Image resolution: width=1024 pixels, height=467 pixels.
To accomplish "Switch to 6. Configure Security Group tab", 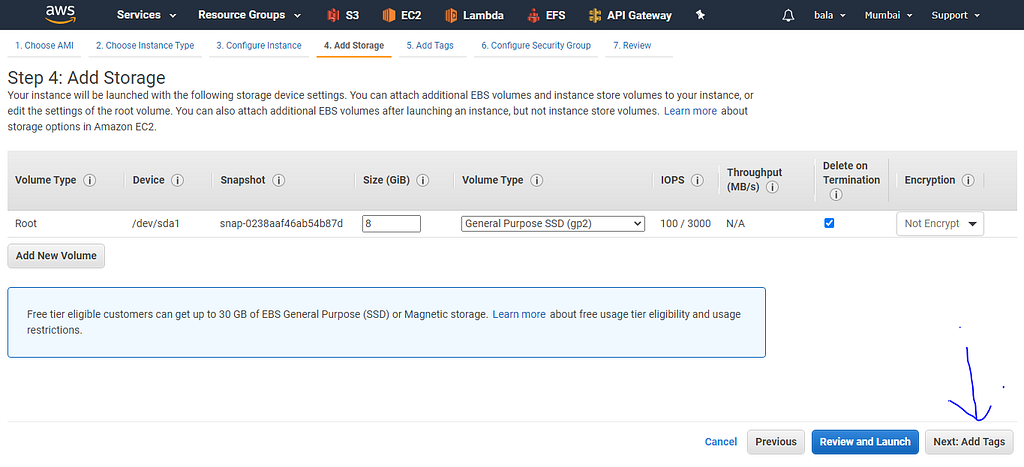I will pyautogui.click(x=535, y=45).
